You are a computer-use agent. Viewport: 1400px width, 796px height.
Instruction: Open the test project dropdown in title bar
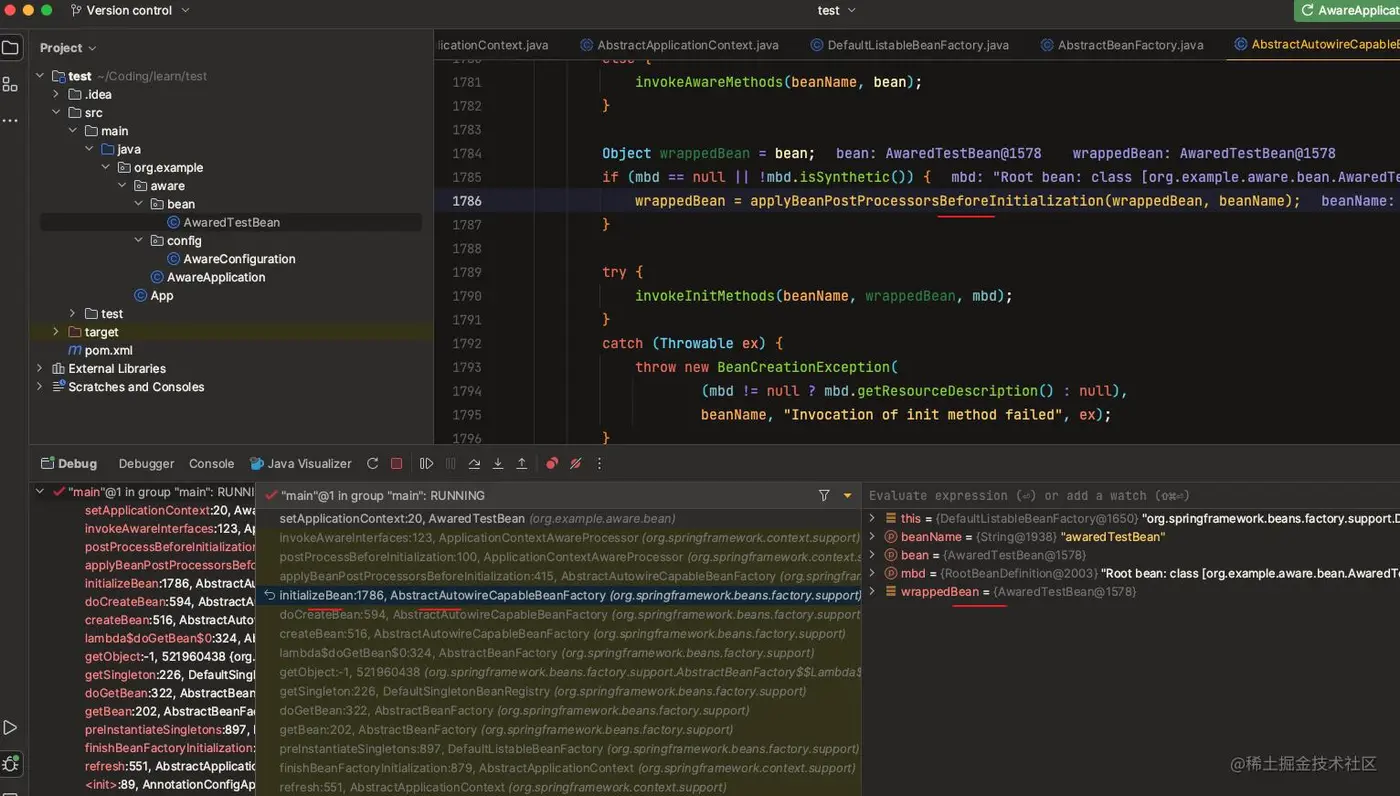pos(836,10)
